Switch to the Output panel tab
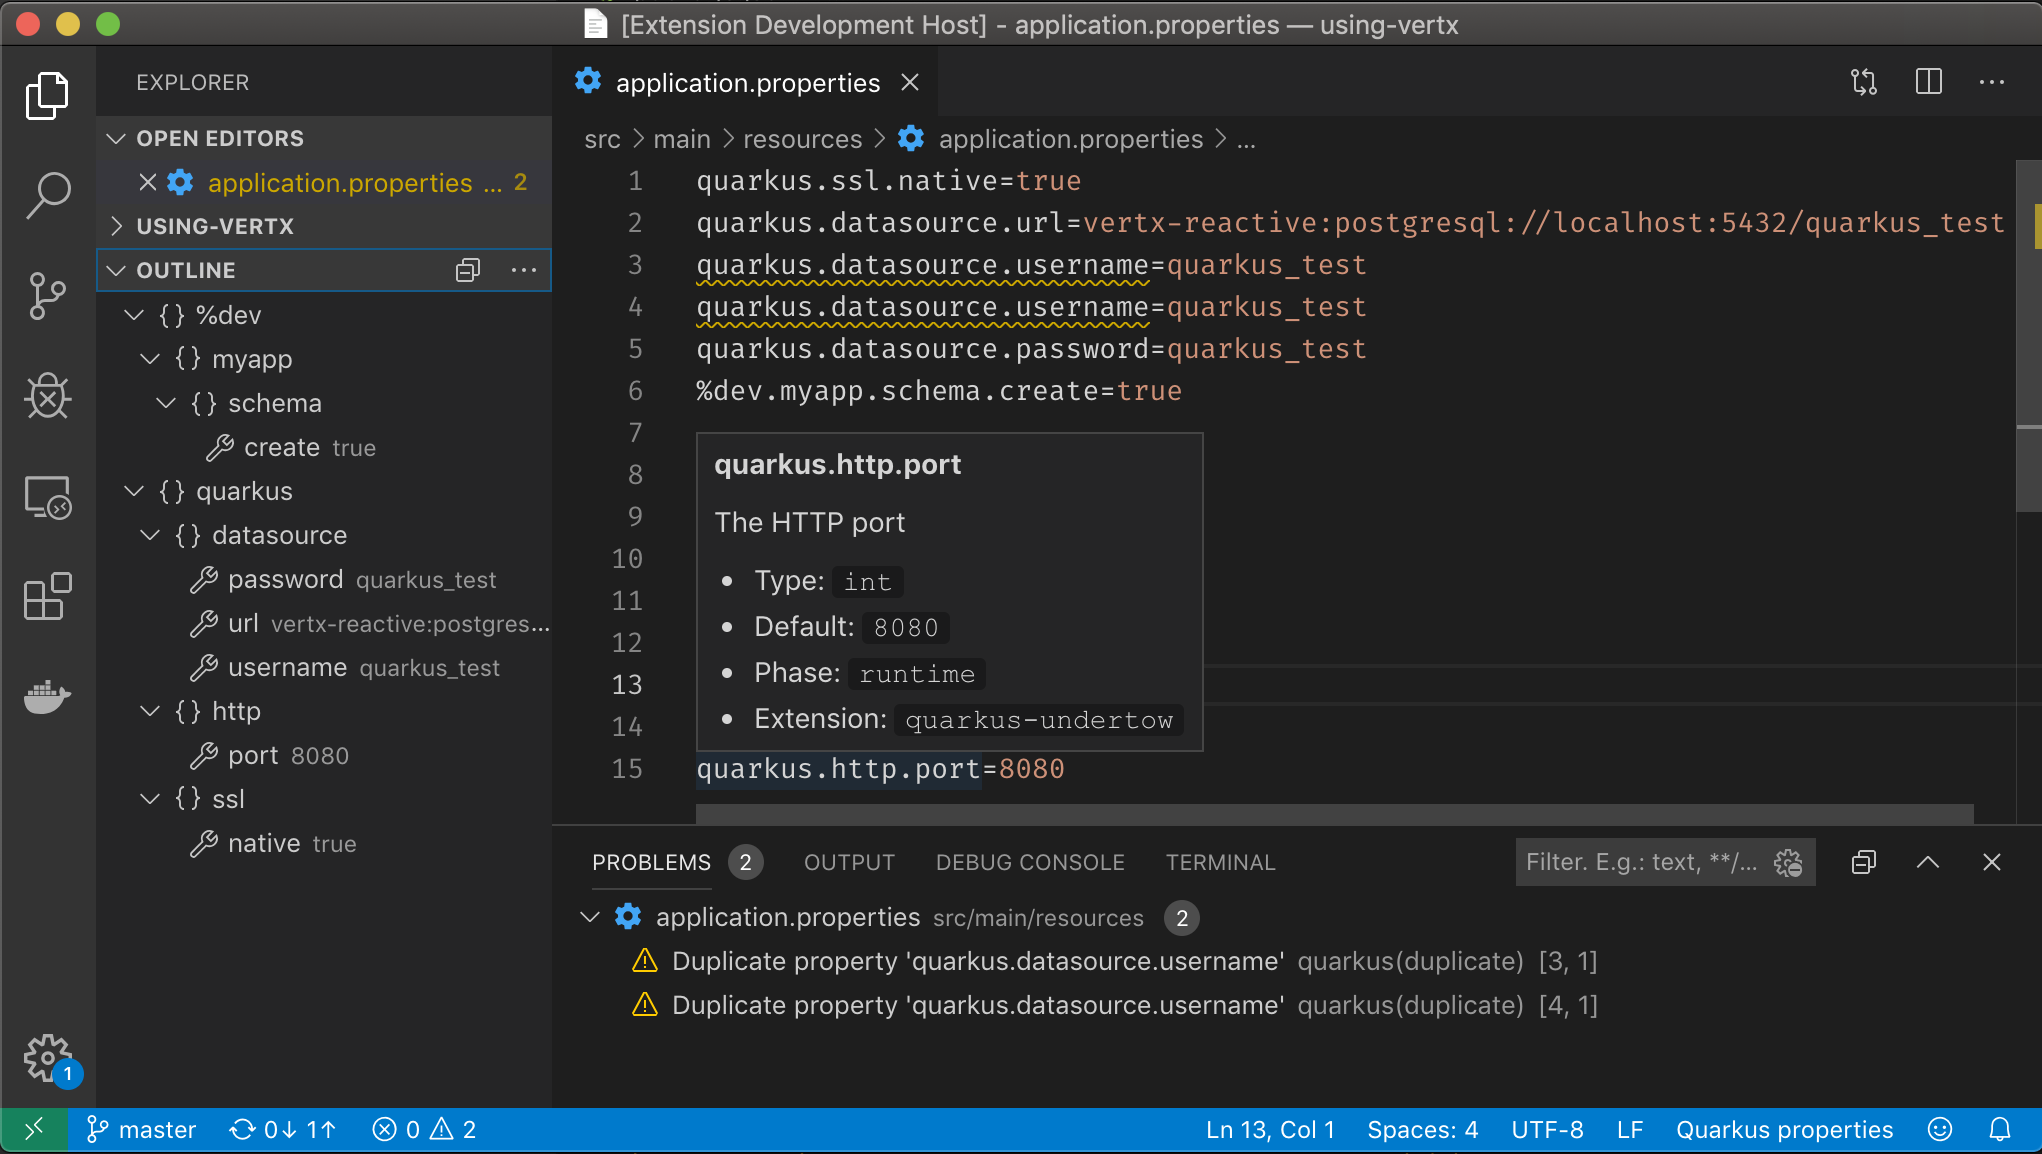The height and width of the screenshot is (1154, 2042). coord(849,862)
